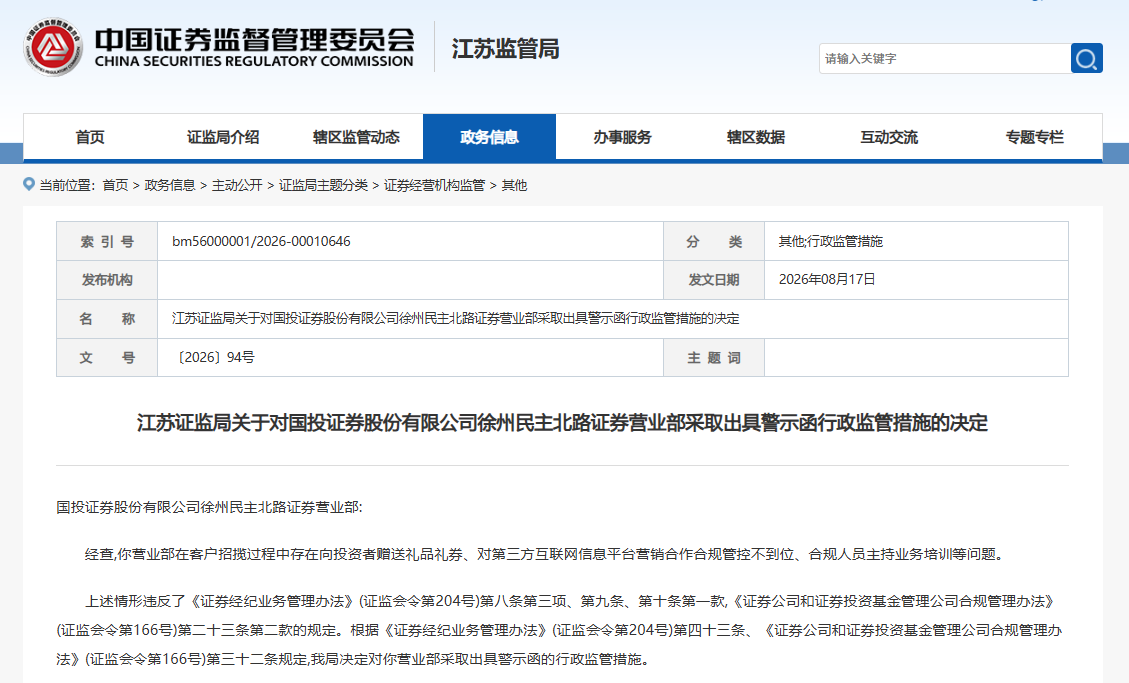Open the 辖区监管动态 navigation tab
1129x683 pixels.
356,137
